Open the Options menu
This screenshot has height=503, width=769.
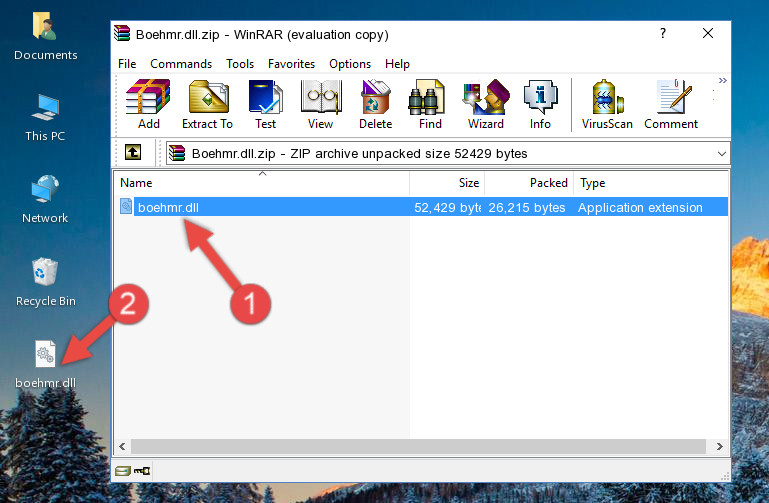[350, 64]
